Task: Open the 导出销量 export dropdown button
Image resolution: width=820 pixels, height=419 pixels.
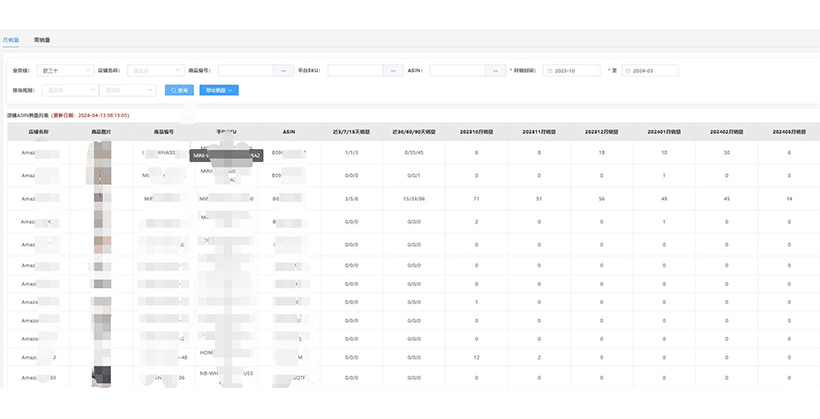Action: pyautogui.click(x=220, y=90)
